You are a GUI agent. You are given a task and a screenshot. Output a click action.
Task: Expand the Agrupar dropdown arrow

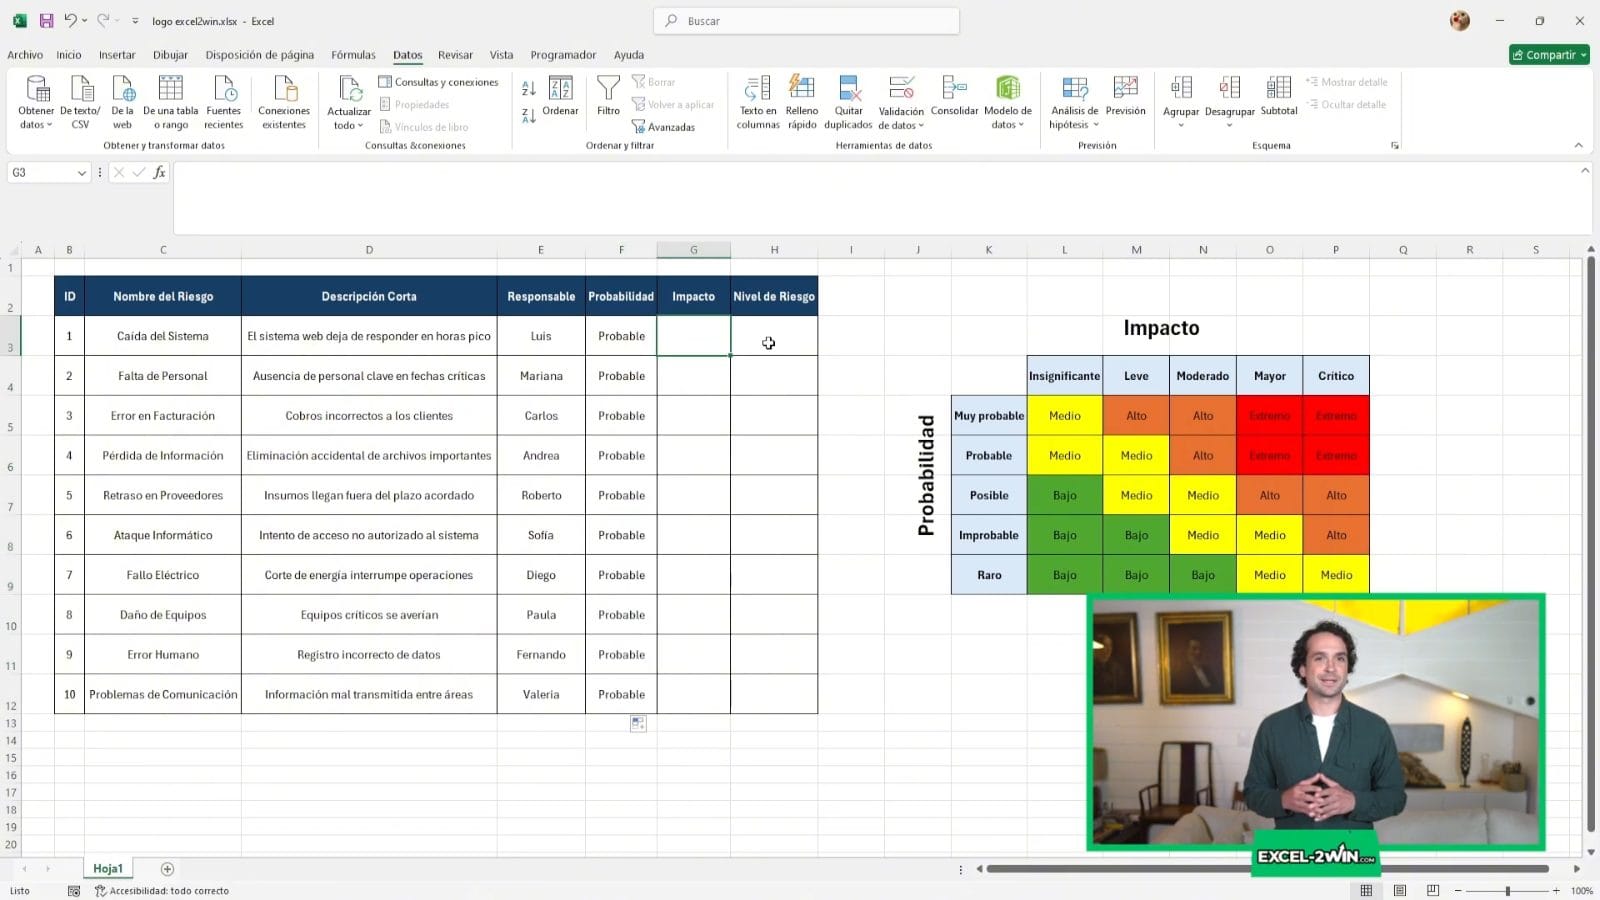coord(1181,125)
